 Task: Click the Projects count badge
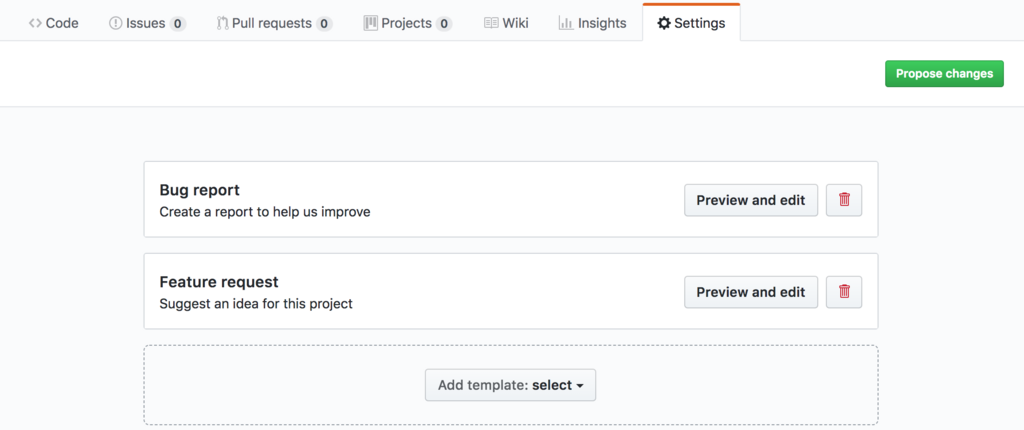click(444, 23)
